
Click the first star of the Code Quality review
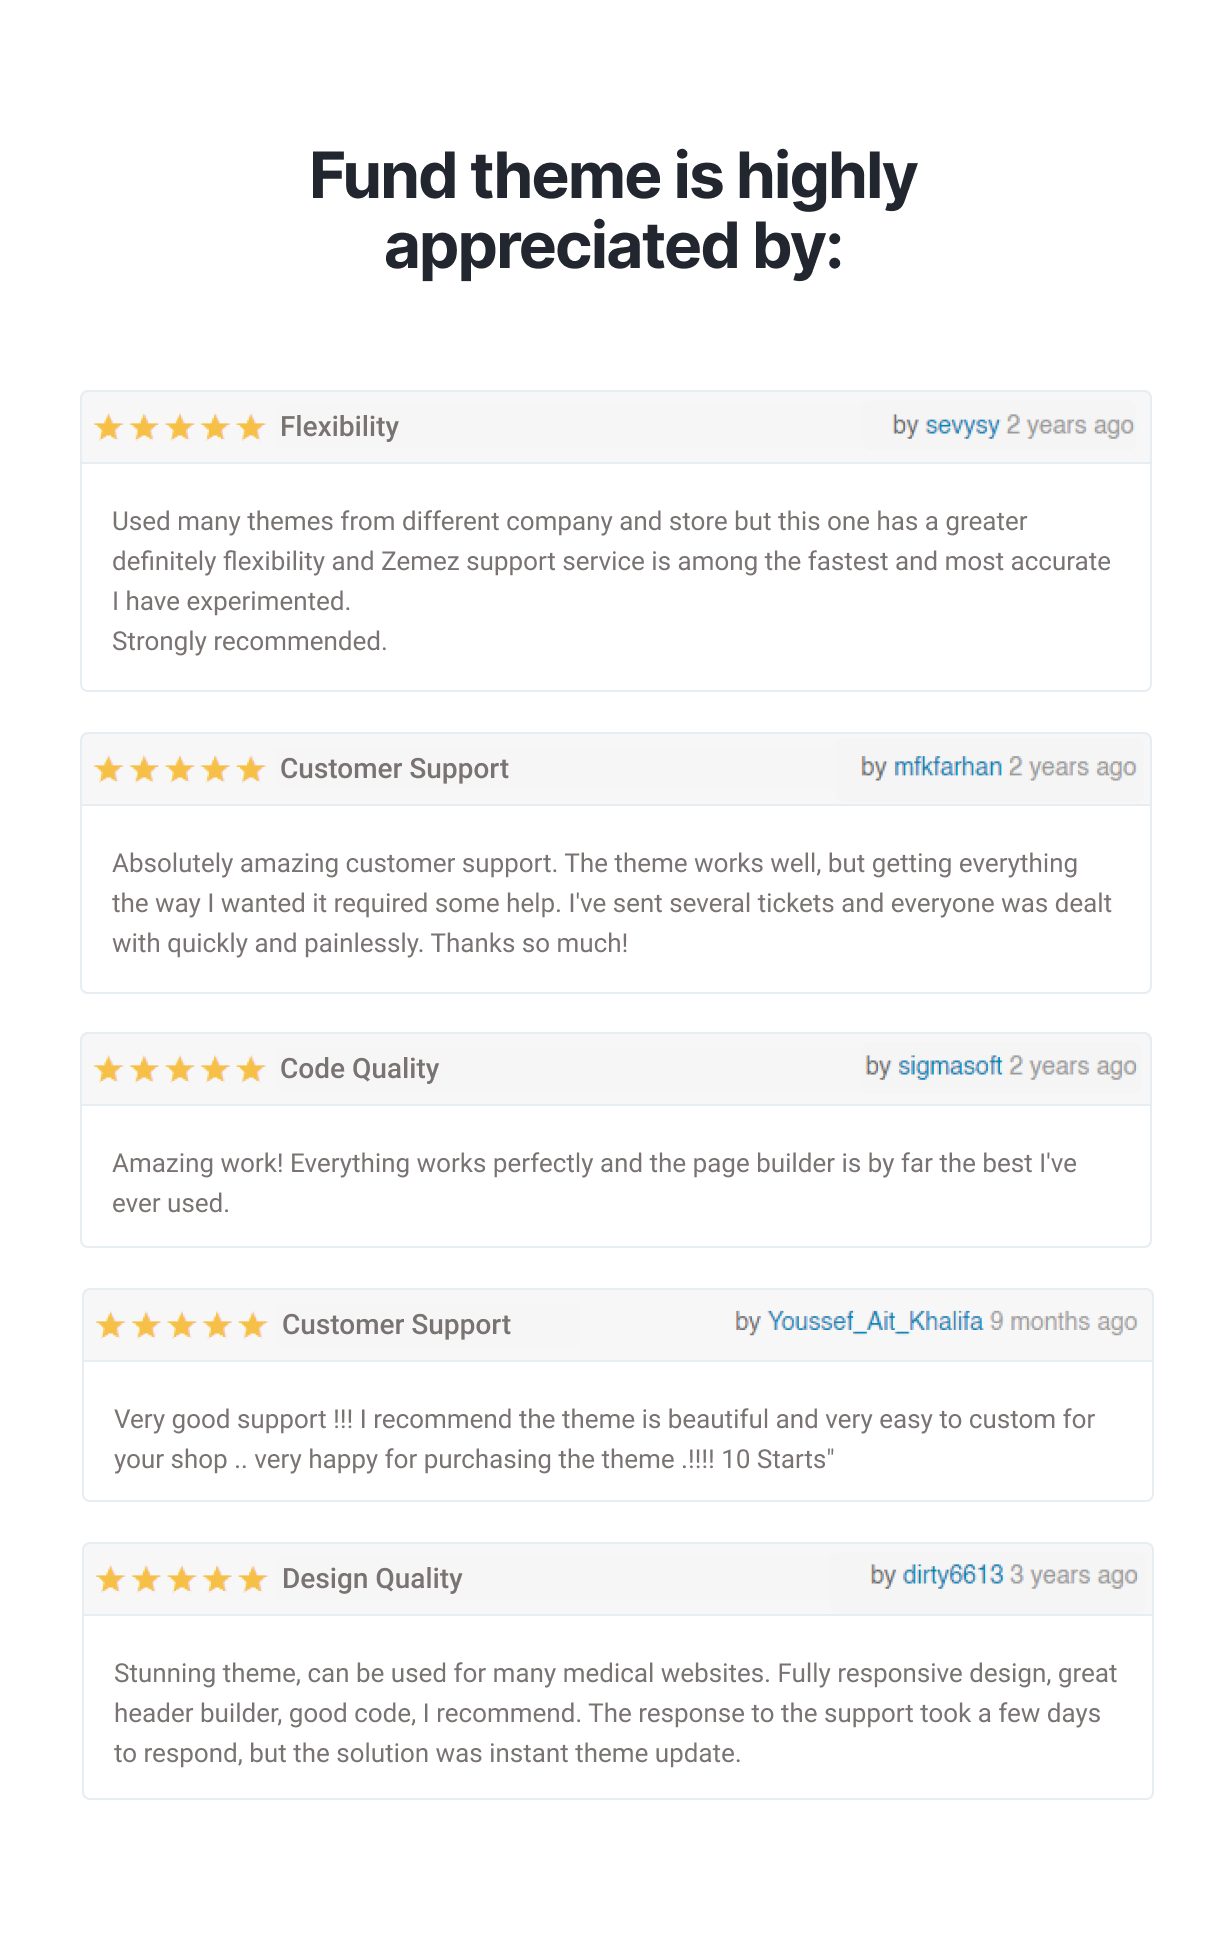pos(108,1070)
